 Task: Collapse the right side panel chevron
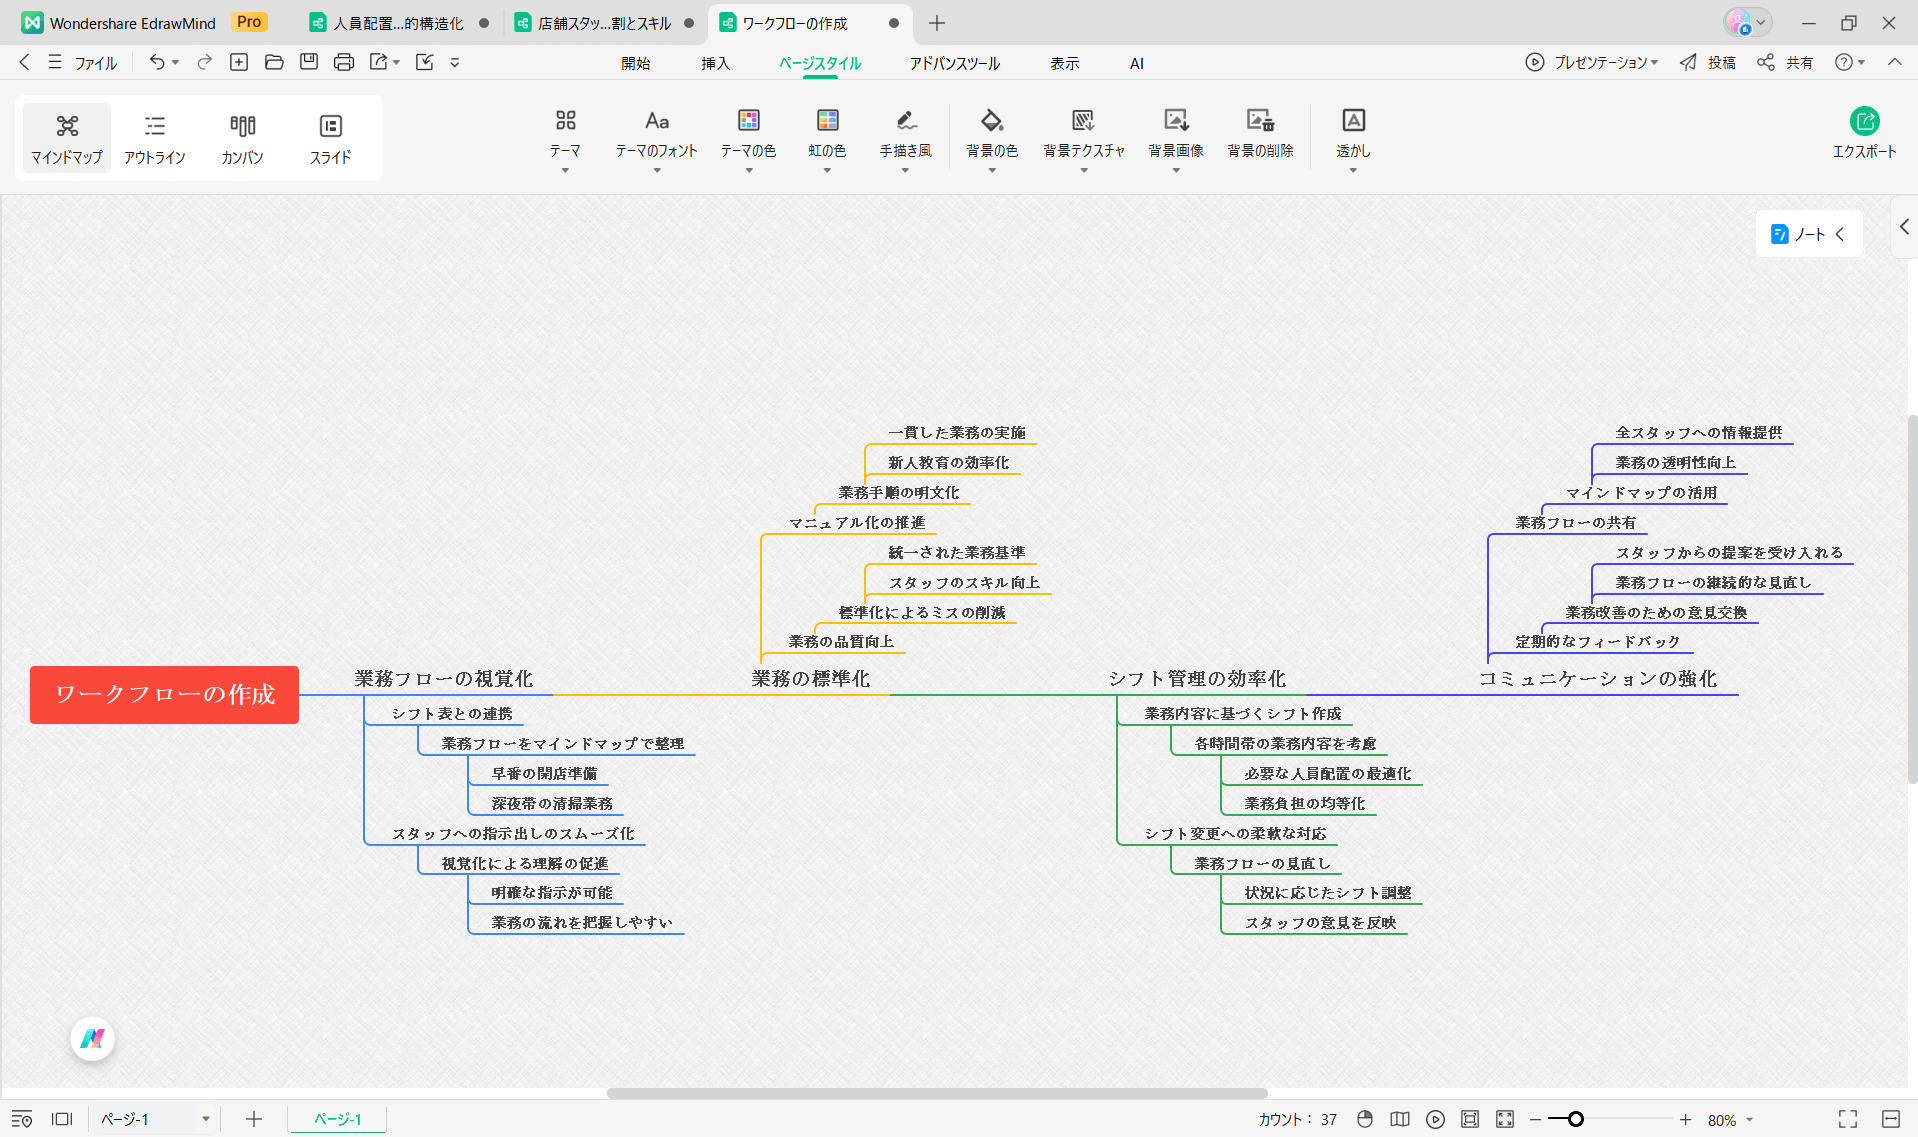[x=1904, y=227]
